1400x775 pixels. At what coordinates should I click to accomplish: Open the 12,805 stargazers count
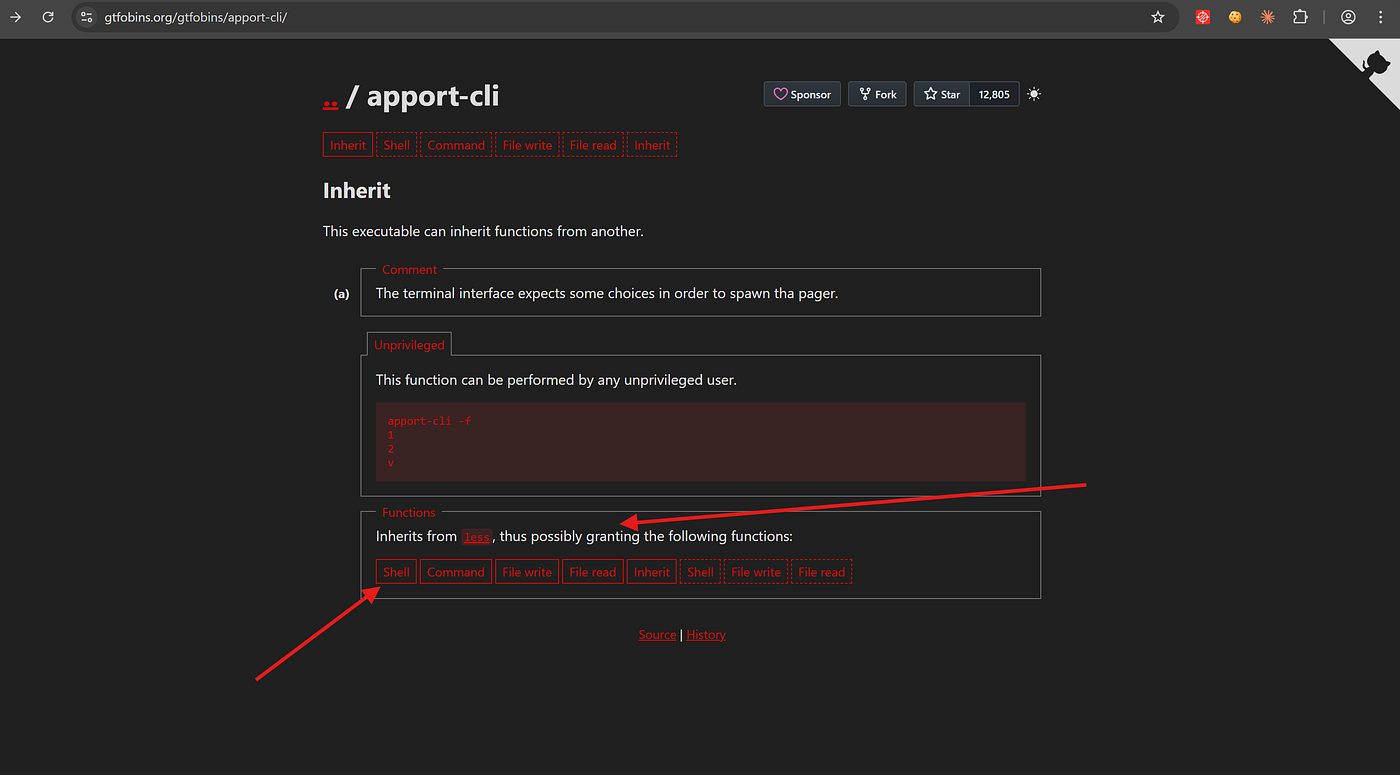[994, 94]
